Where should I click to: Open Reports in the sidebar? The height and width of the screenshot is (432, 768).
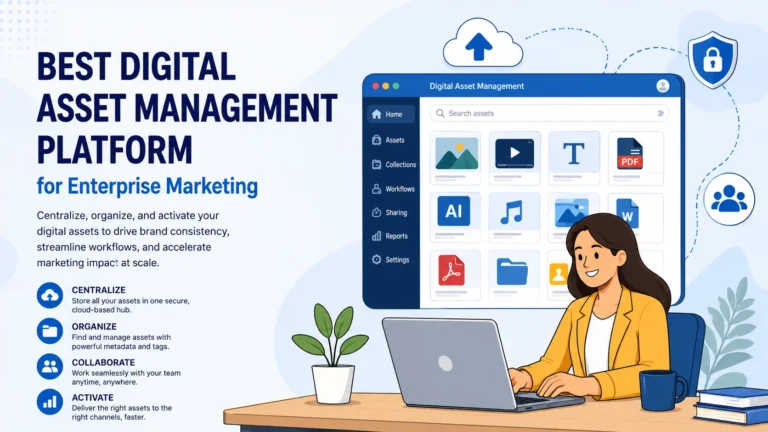[389, 236]
